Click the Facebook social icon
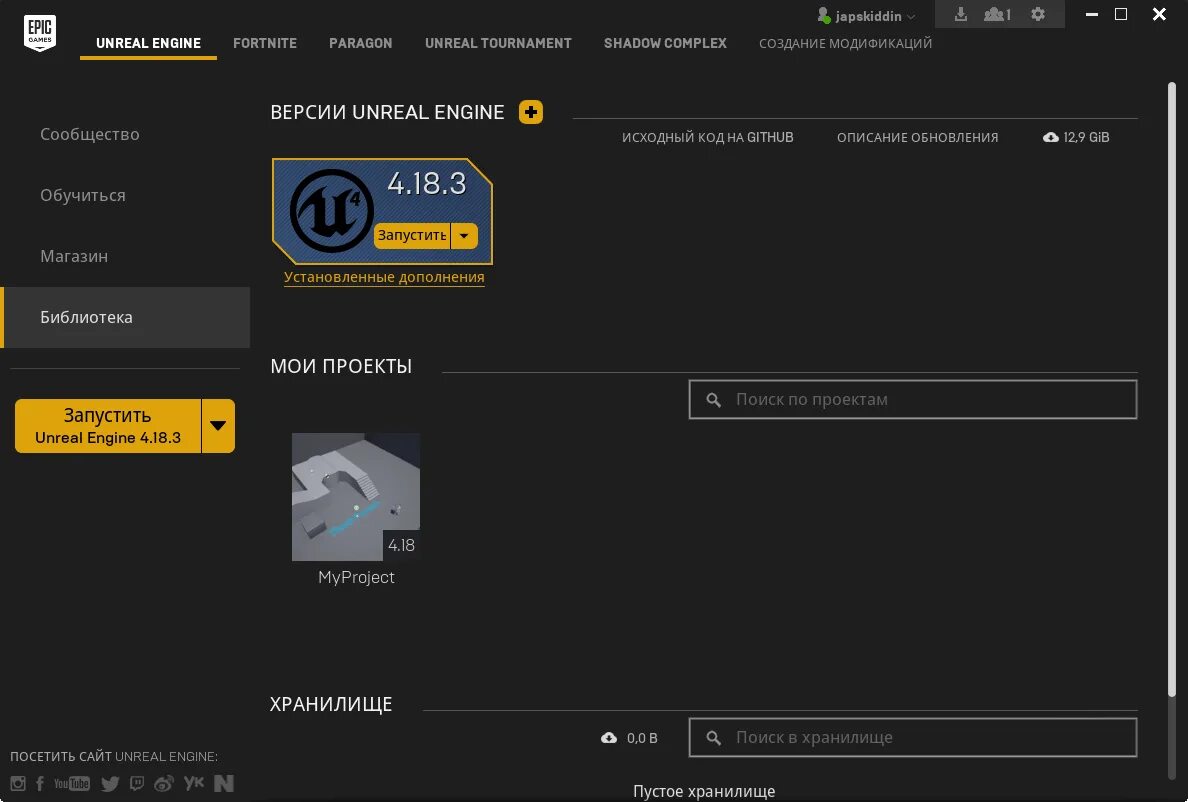The height and width of the screenshot is (802, 1188). click(40, 784)
